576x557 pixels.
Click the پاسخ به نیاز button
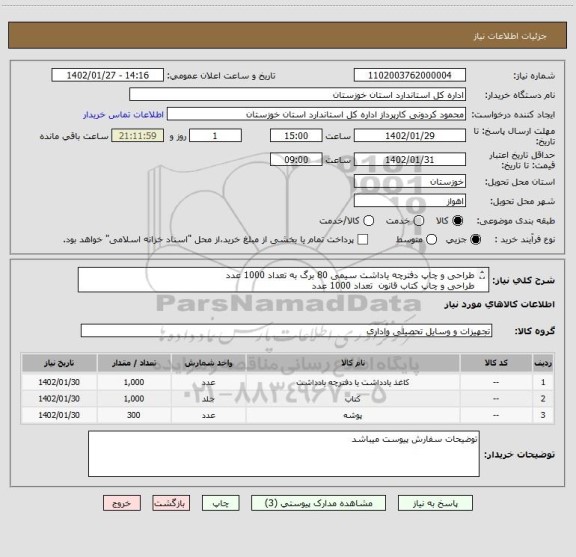coord(435,503)
